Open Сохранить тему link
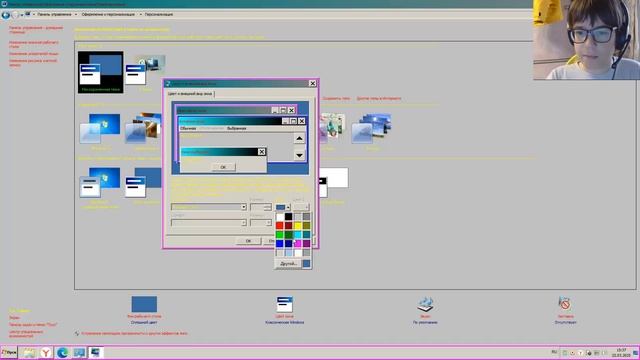The height and width of the screenshot is (360, 640). pyautogui.click(x=336, y=98)
